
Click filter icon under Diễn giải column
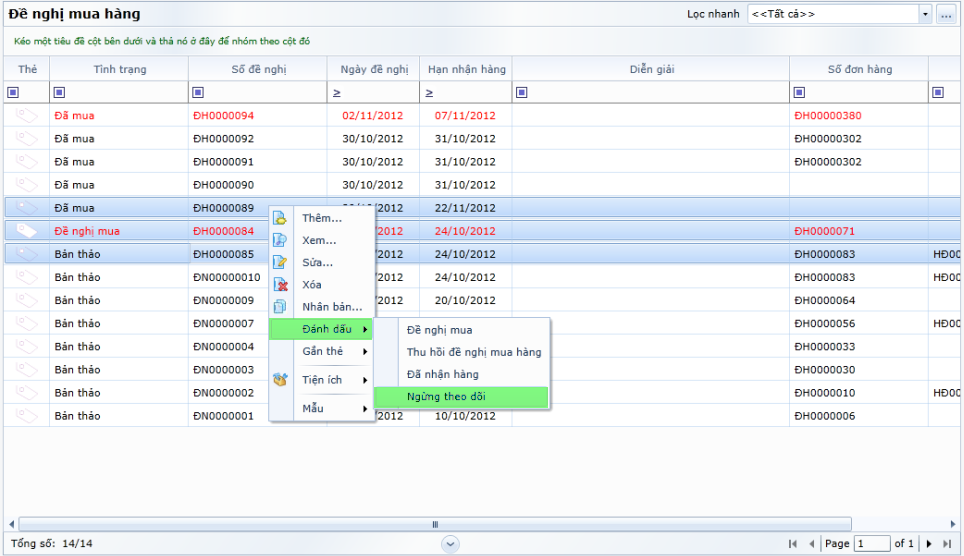(522, 93)
